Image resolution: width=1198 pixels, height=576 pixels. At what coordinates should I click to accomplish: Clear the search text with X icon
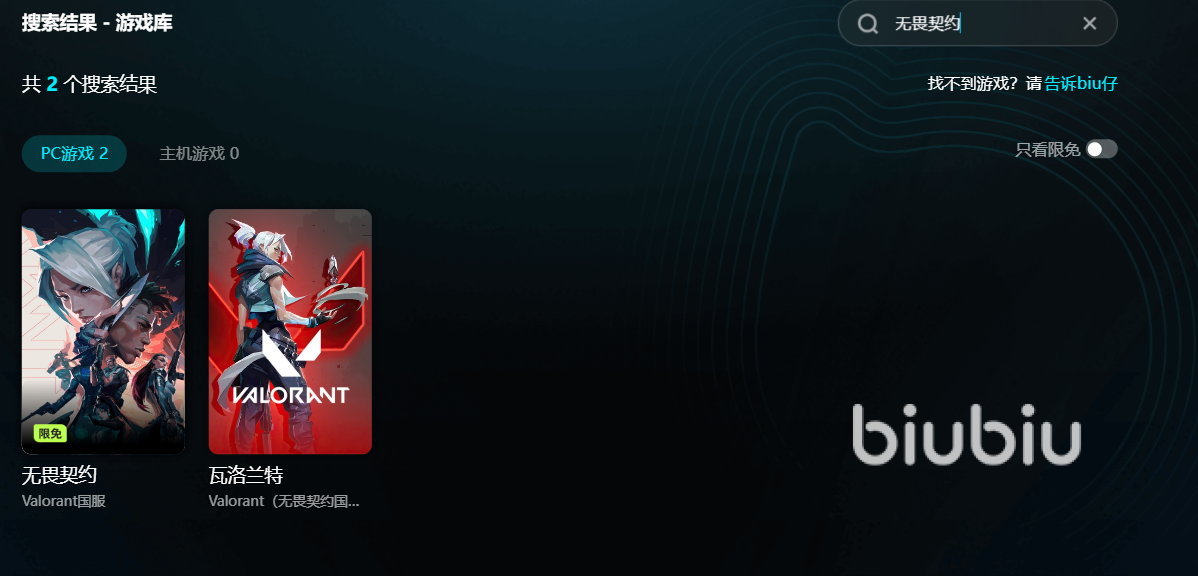coord(1090,24)
